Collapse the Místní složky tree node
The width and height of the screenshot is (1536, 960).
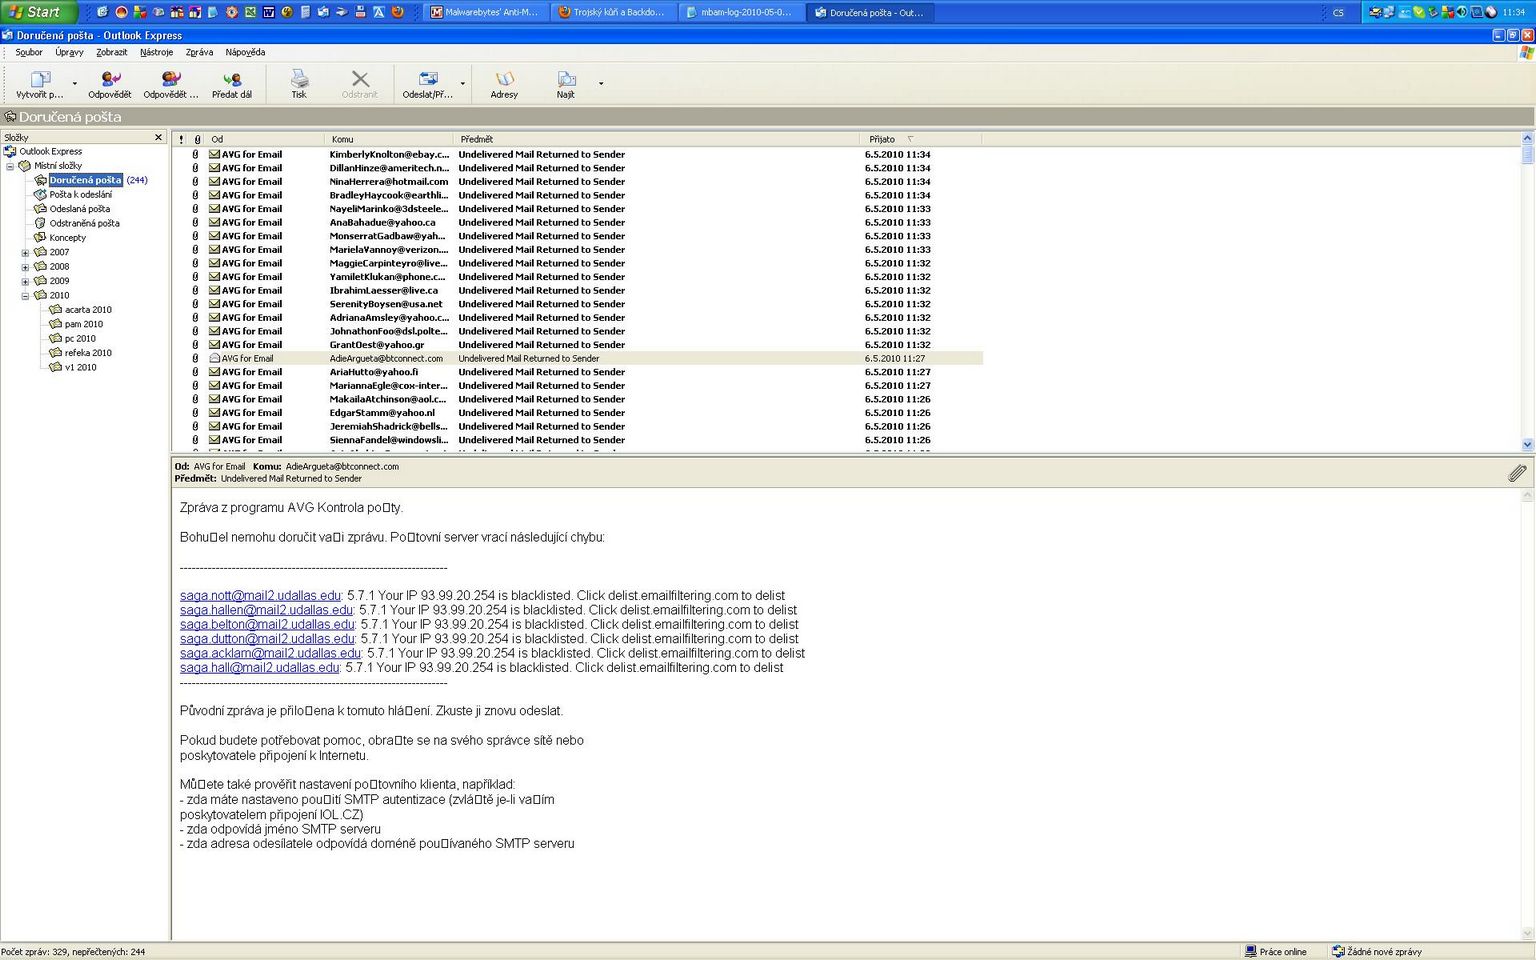[10, 166]
